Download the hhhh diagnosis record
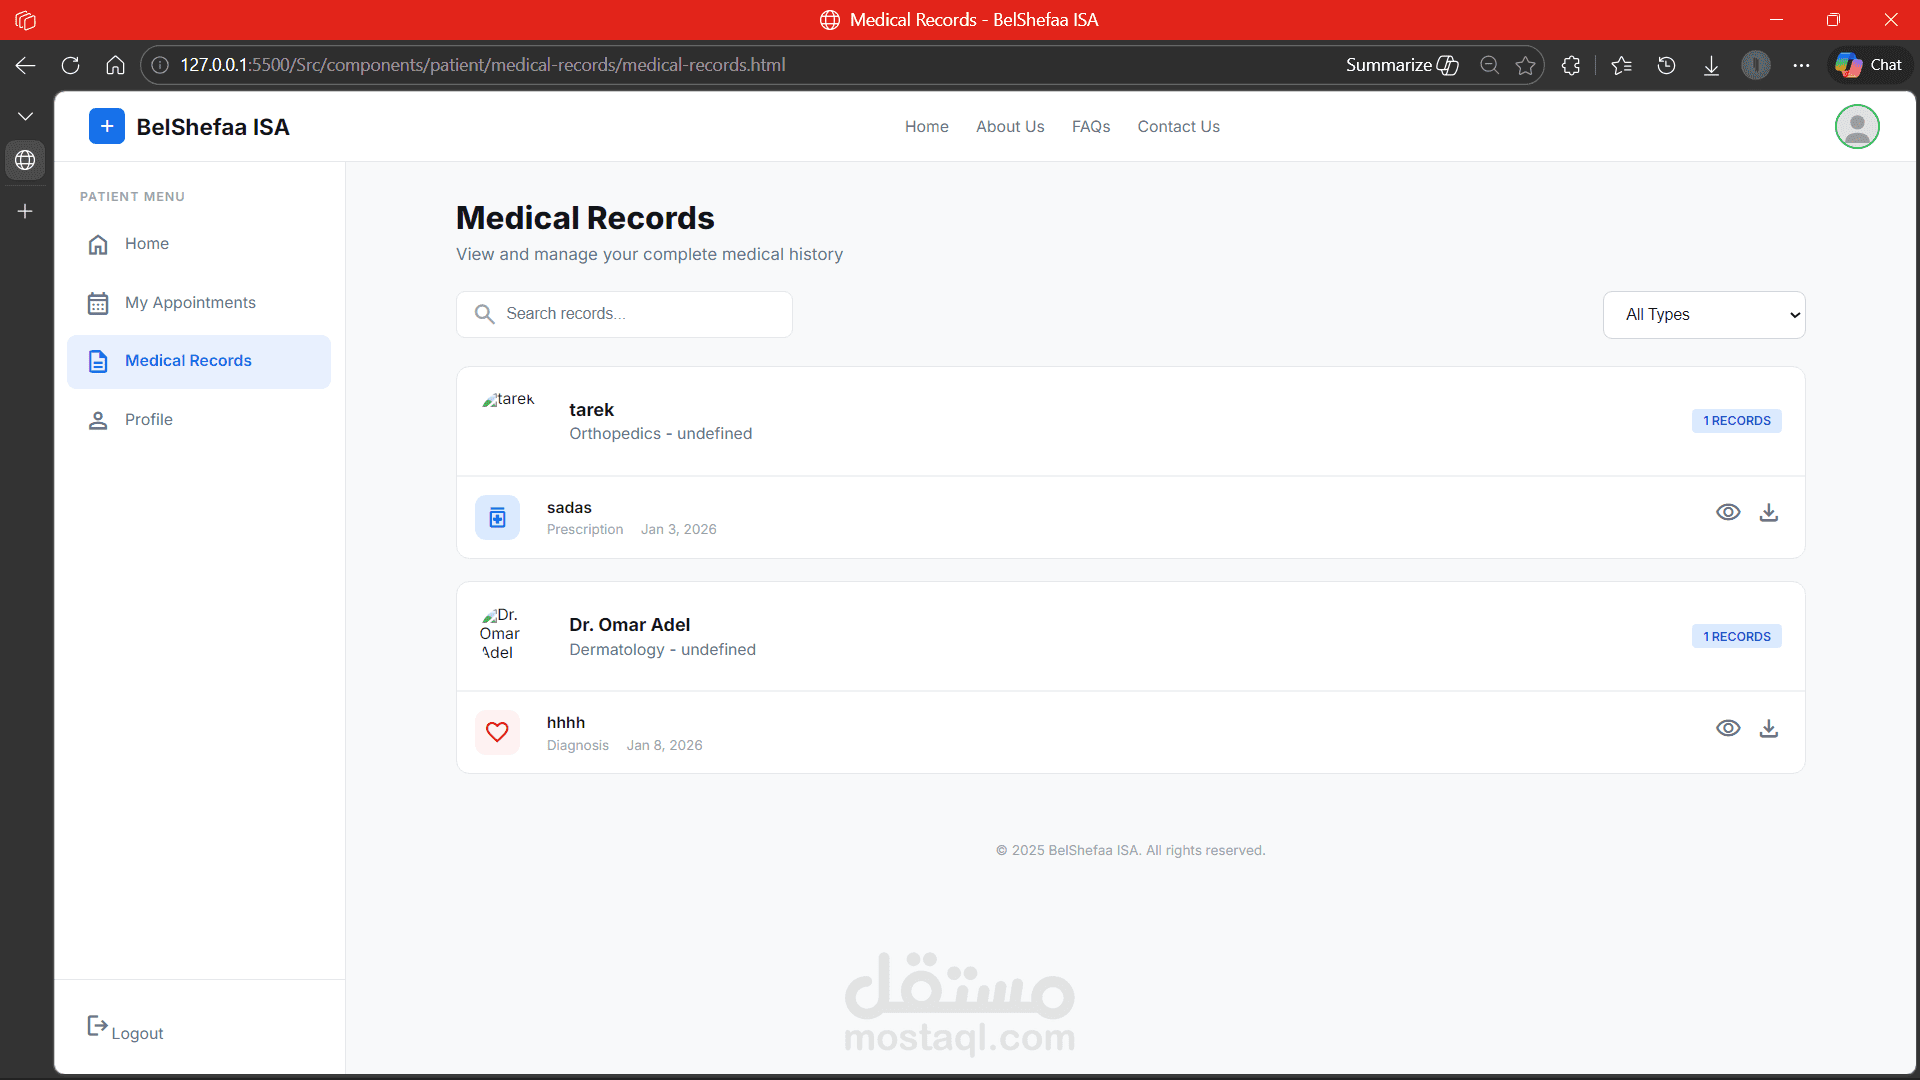 tap(1768, 728)
